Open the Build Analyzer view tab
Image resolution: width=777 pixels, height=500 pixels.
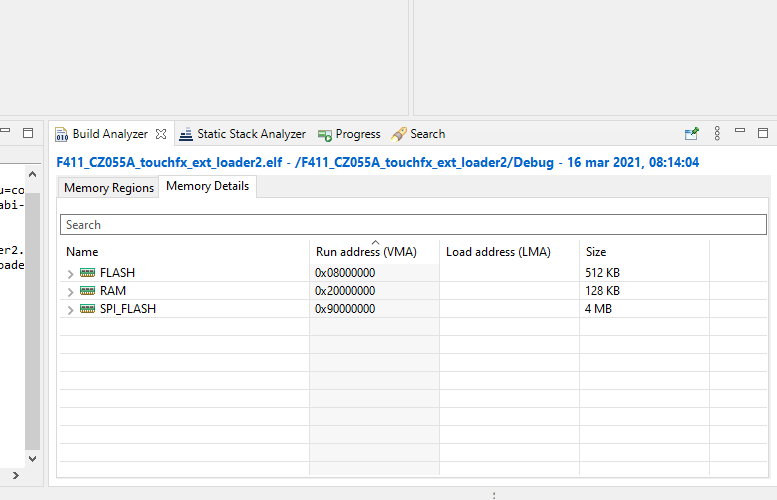click(110, 134)
